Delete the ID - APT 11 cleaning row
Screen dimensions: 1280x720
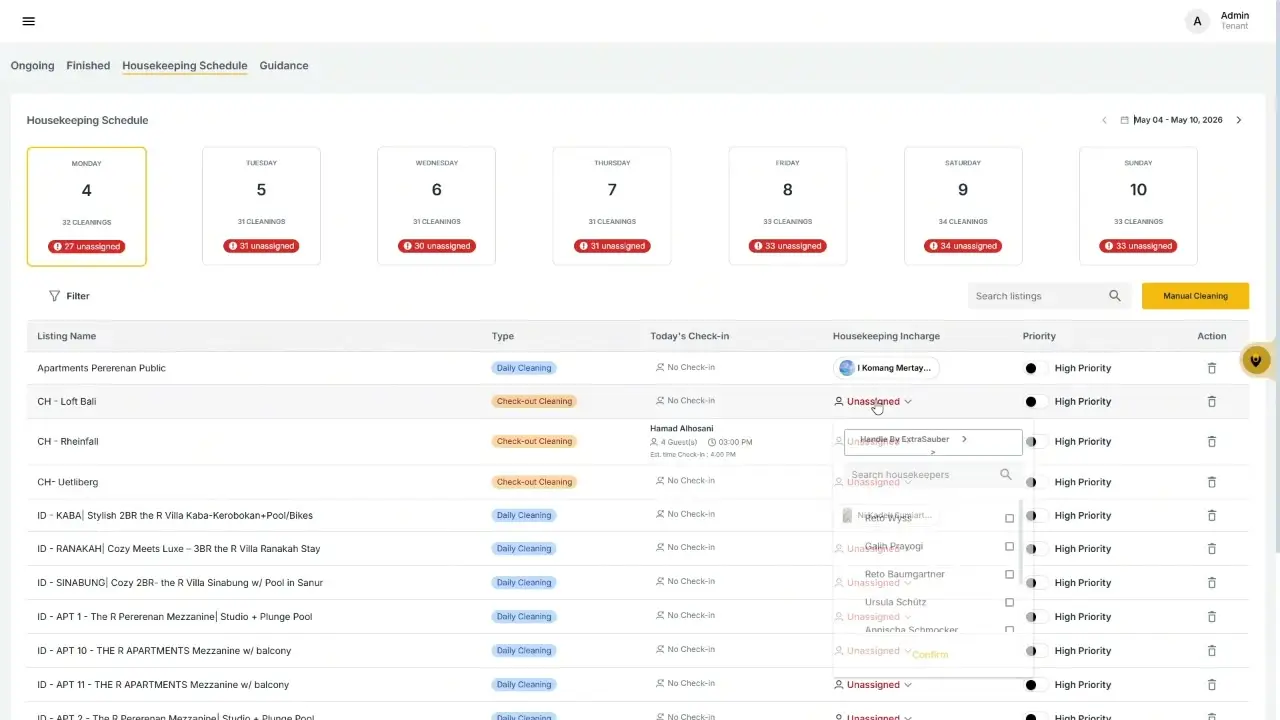1212,685
